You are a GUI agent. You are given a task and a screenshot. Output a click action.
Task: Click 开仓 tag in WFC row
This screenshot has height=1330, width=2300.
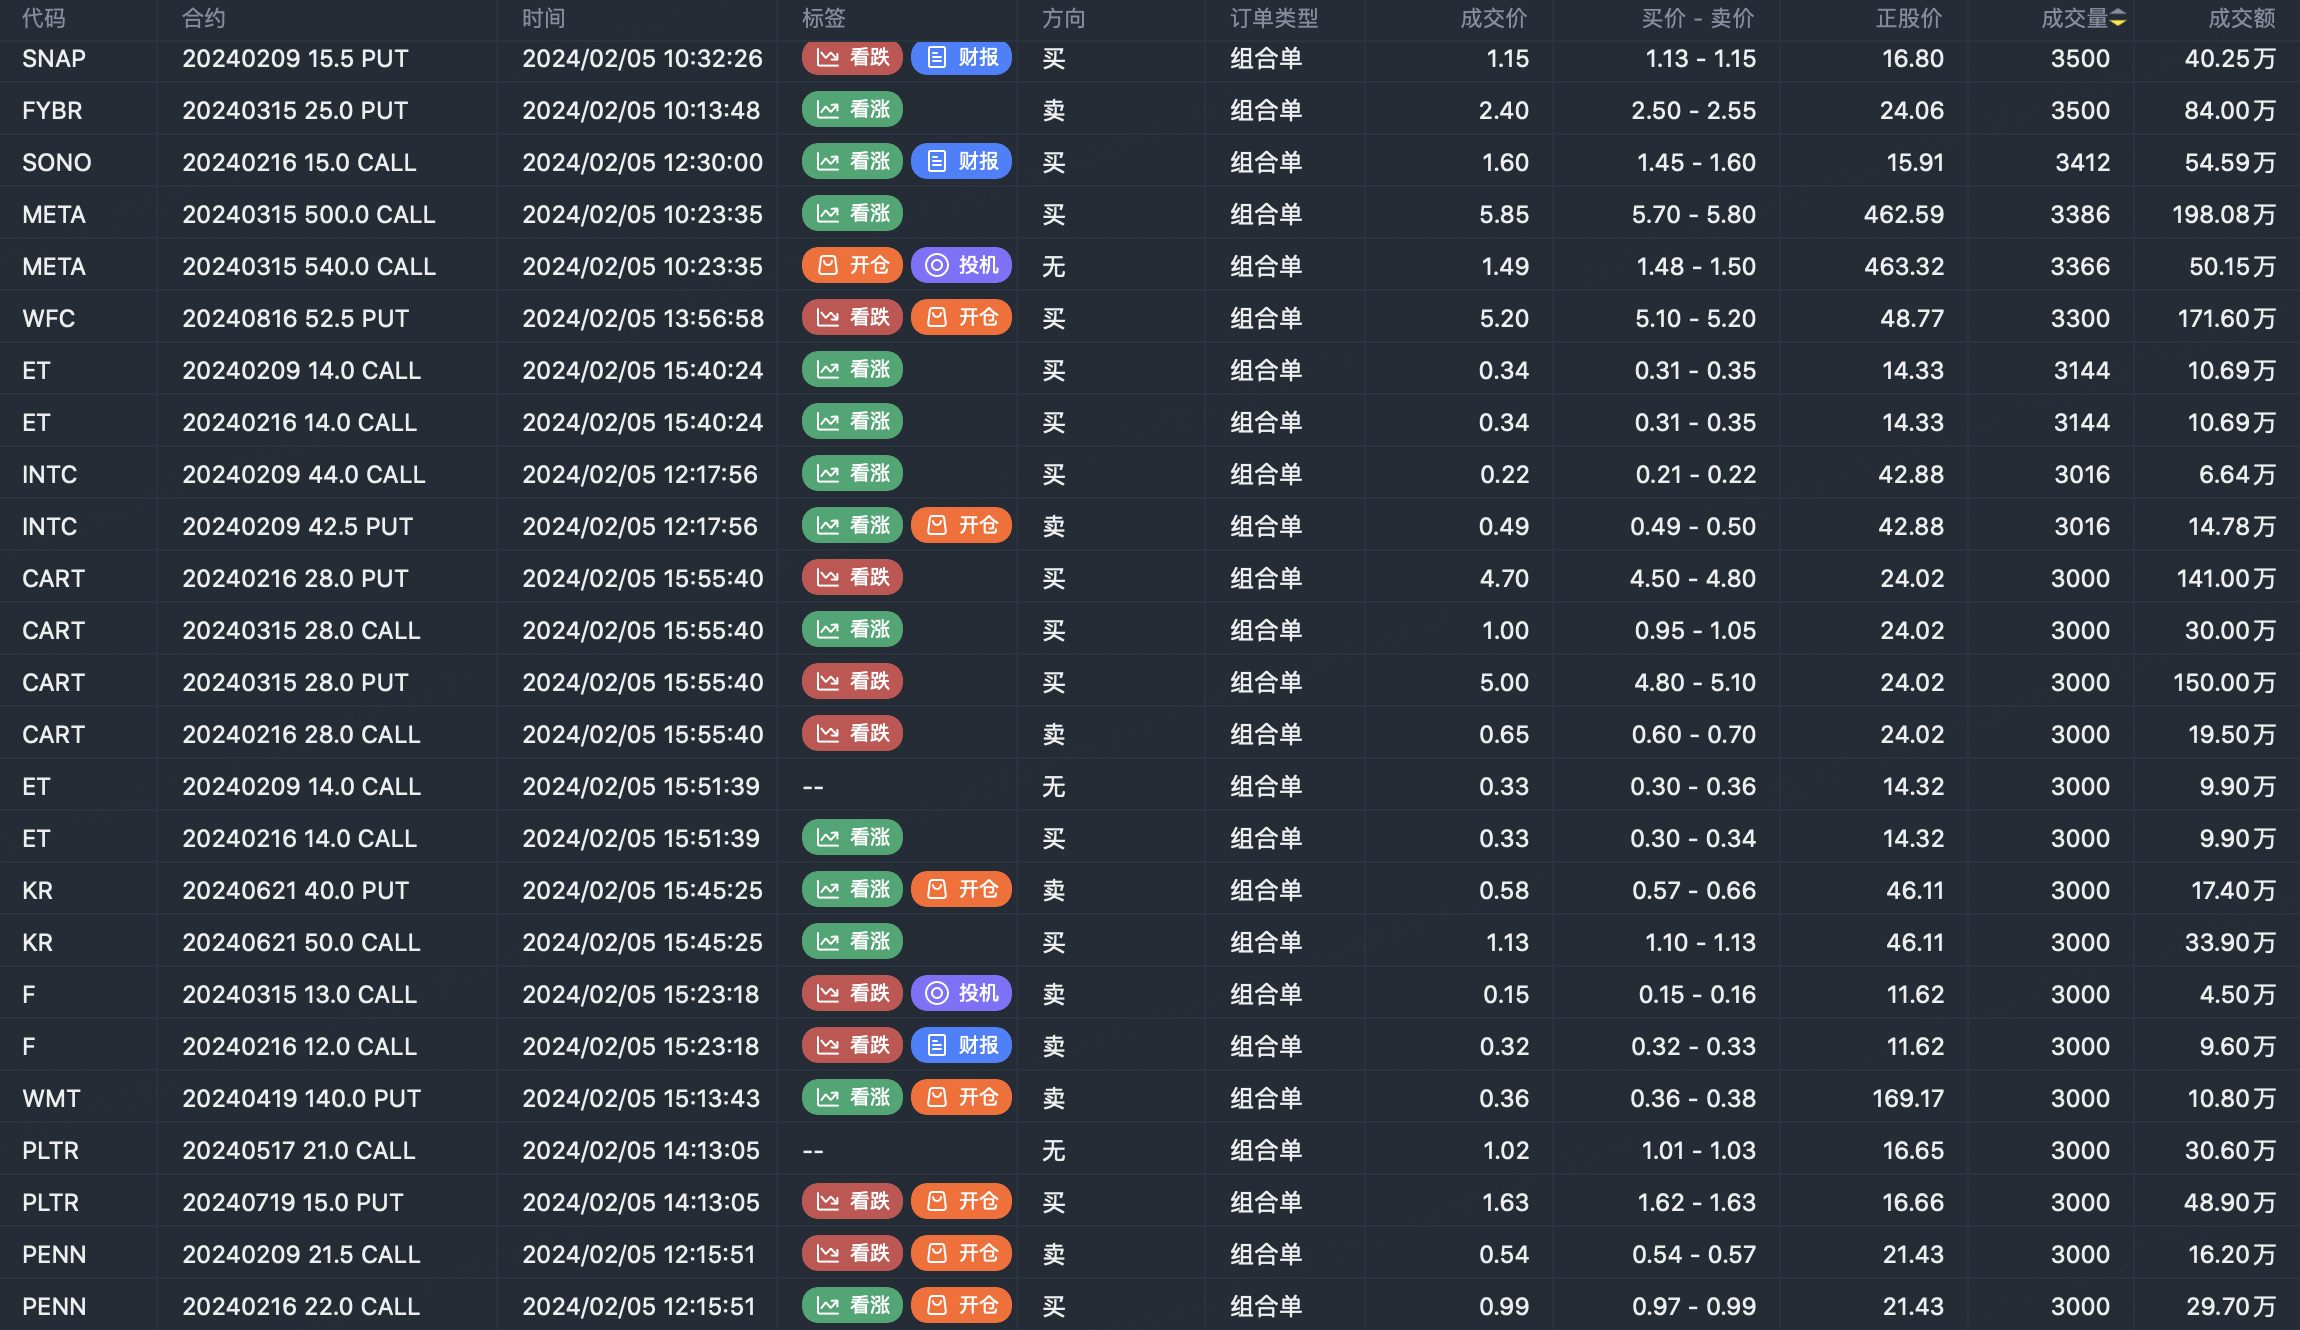[961, 318]
